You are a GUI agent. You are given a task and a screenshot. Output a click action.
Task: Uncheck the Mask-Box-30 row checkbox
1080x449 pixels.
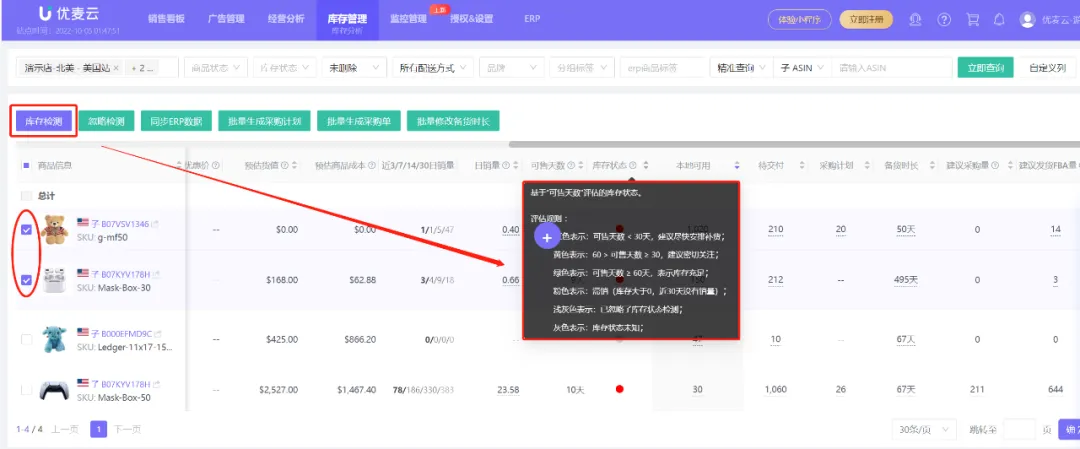27,280
